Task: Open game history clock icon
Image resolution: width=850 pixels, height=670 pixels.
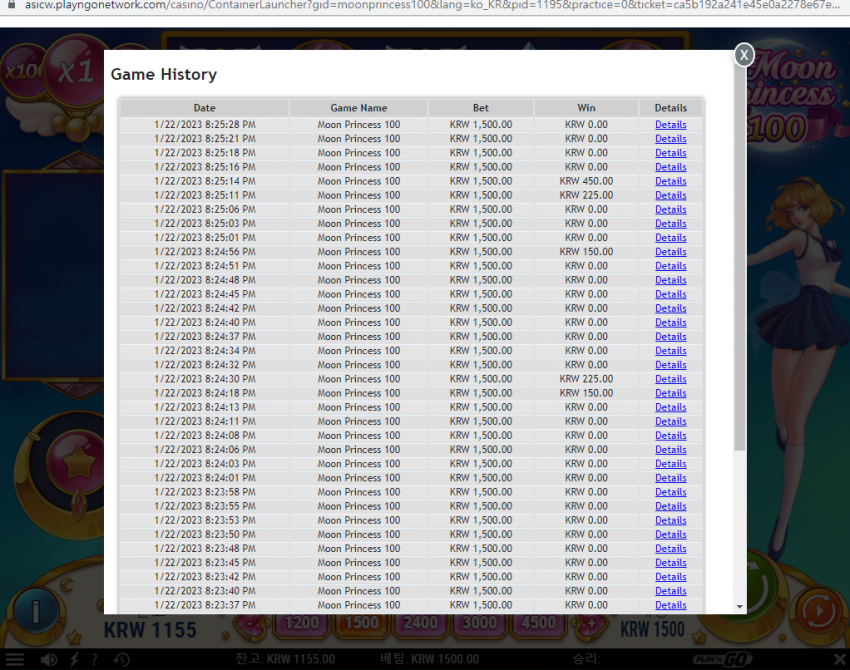Action: (x=121, y=659)
